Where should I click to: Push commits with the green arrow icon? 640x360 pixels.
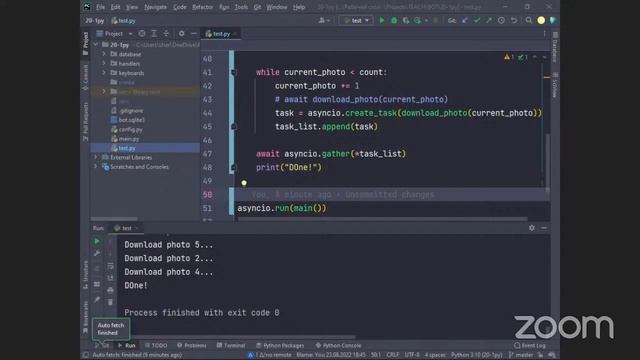tap(489, 20)
